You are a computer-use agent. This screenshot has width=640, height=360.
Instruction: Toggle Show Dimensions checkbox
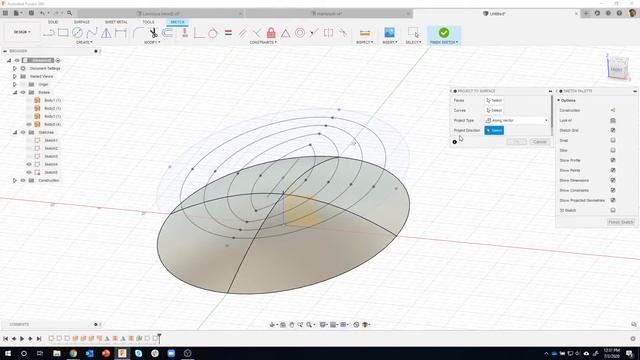(613, 180)
